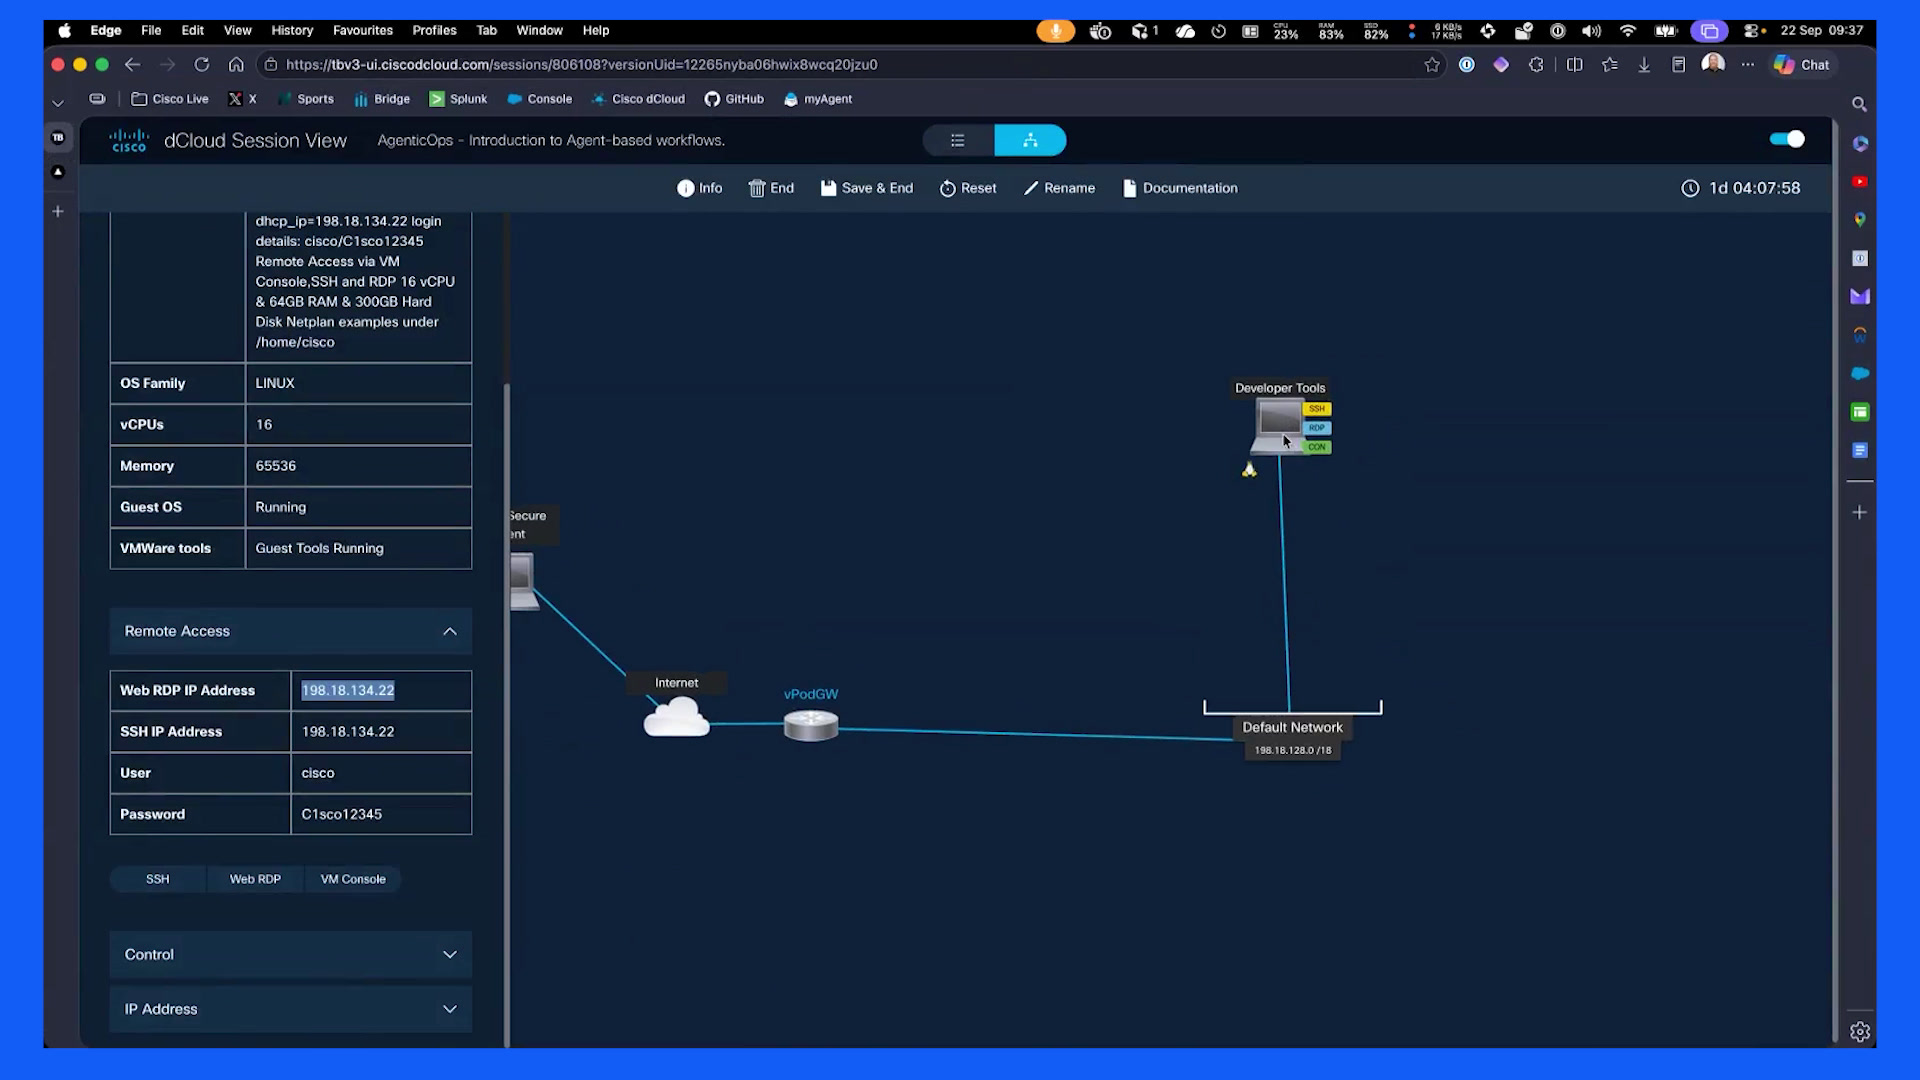Open the Edge application menu
The height and width of the screenshot is (1080, 1920).
[106, 30]
